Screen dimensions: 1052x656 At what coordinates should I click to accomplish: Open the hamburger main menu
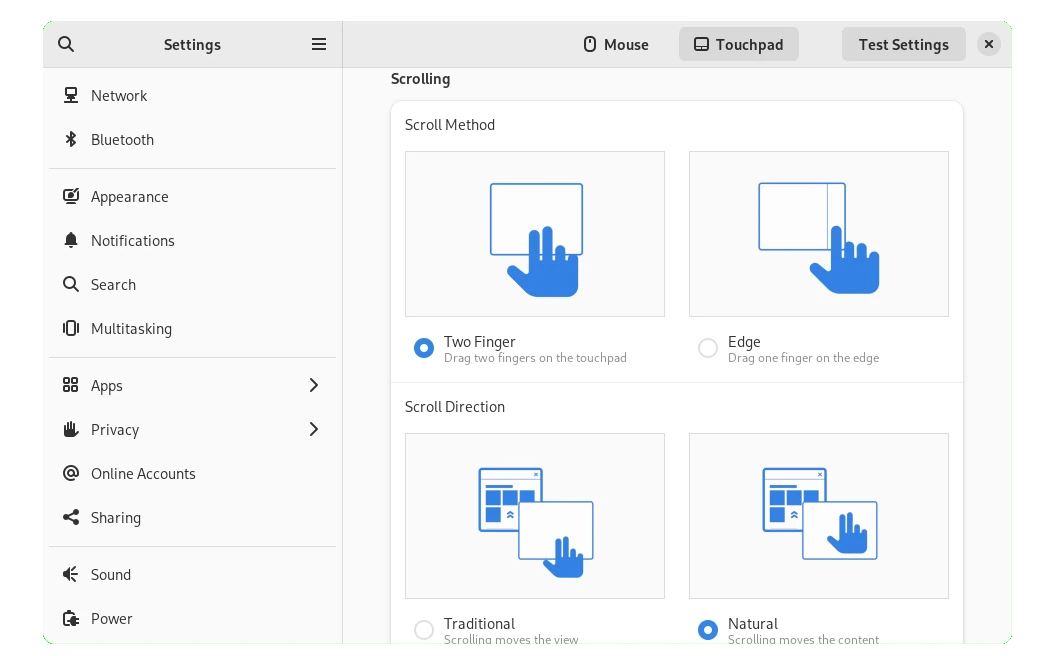(319, 44)
